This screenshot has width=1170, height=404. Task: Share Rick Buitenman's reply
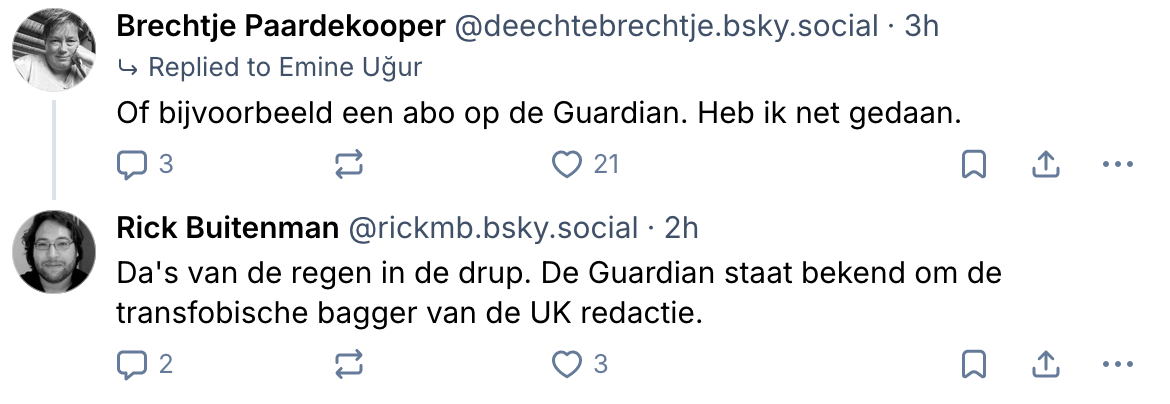click(1044, 365)
